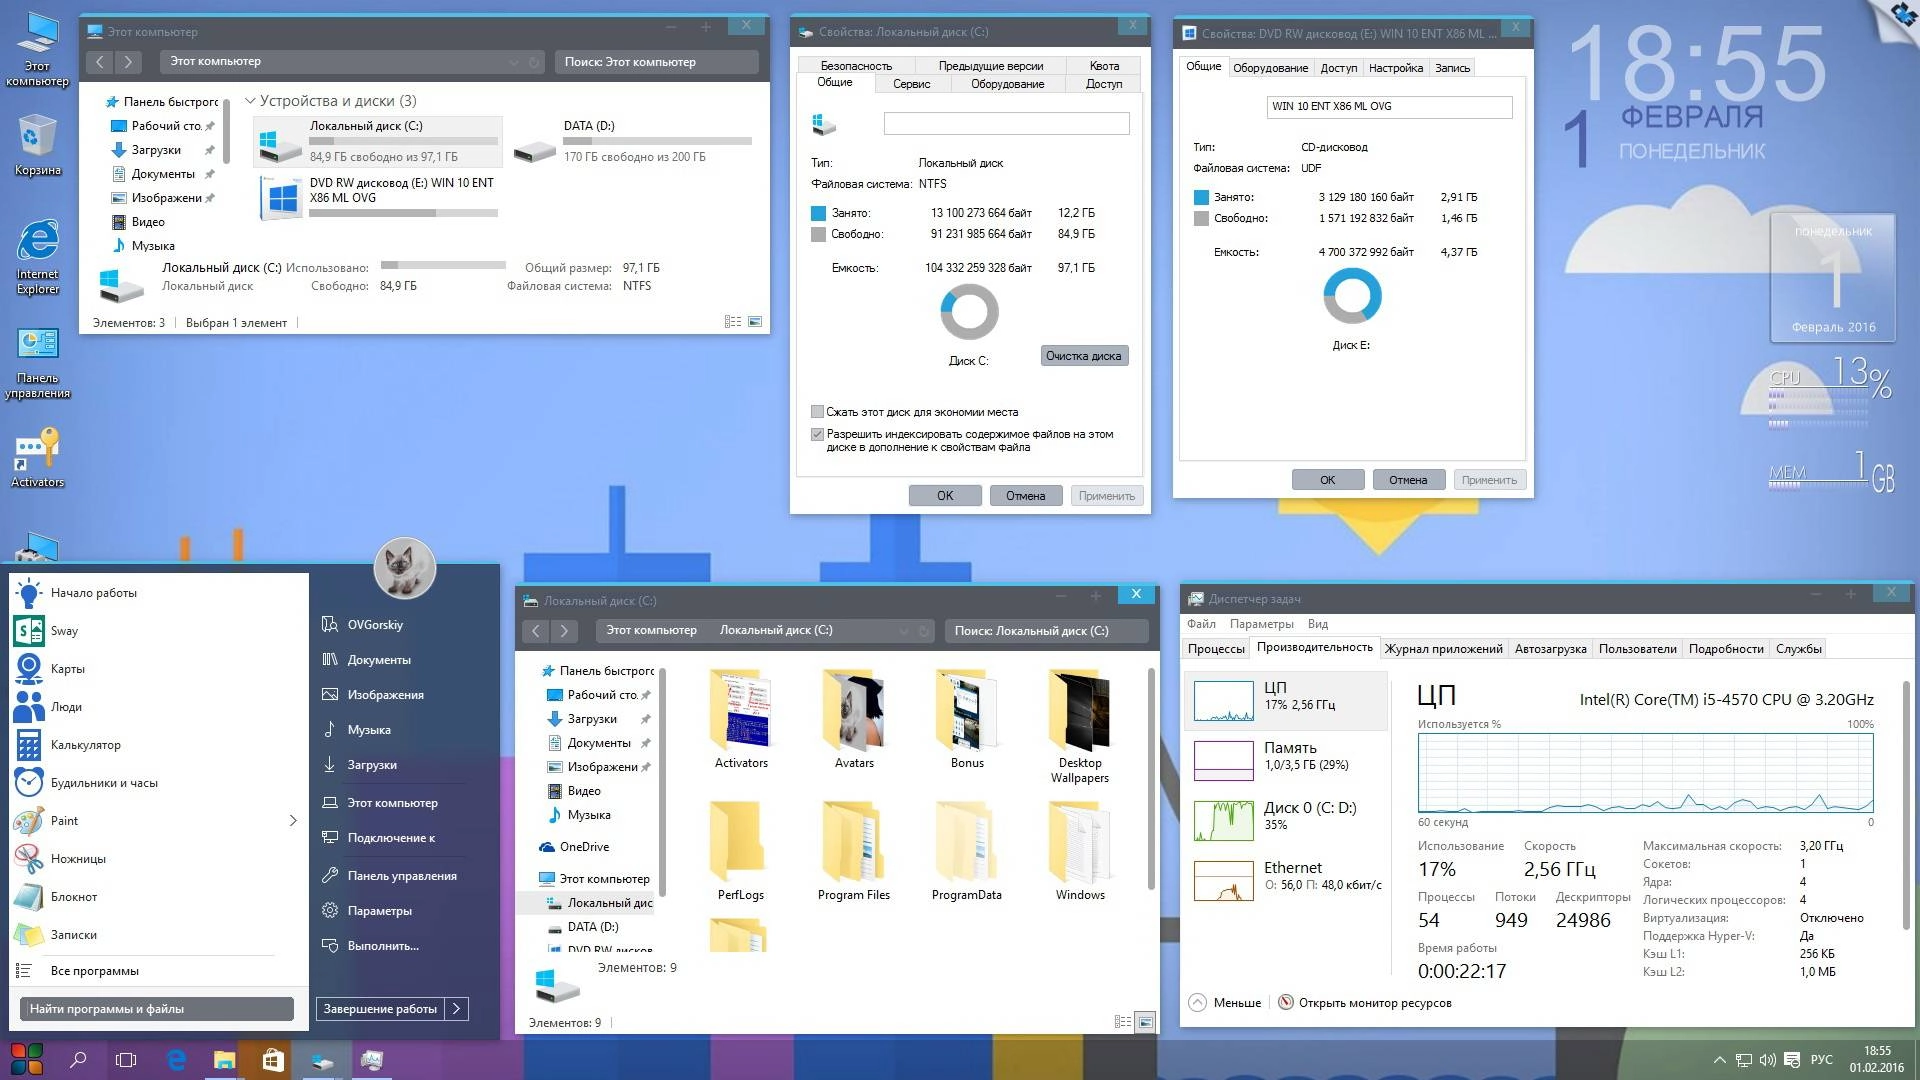Open taskbar search magnifier
The width and height of the screenshot is (1920, 1080).
point(78,1060)
